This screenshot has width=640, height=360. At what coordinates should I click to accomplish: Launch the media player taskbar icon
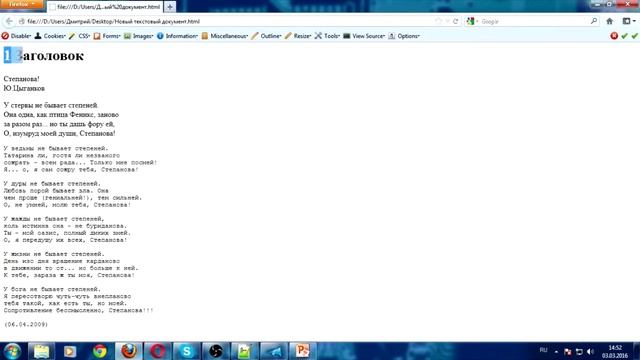(70, 351)
